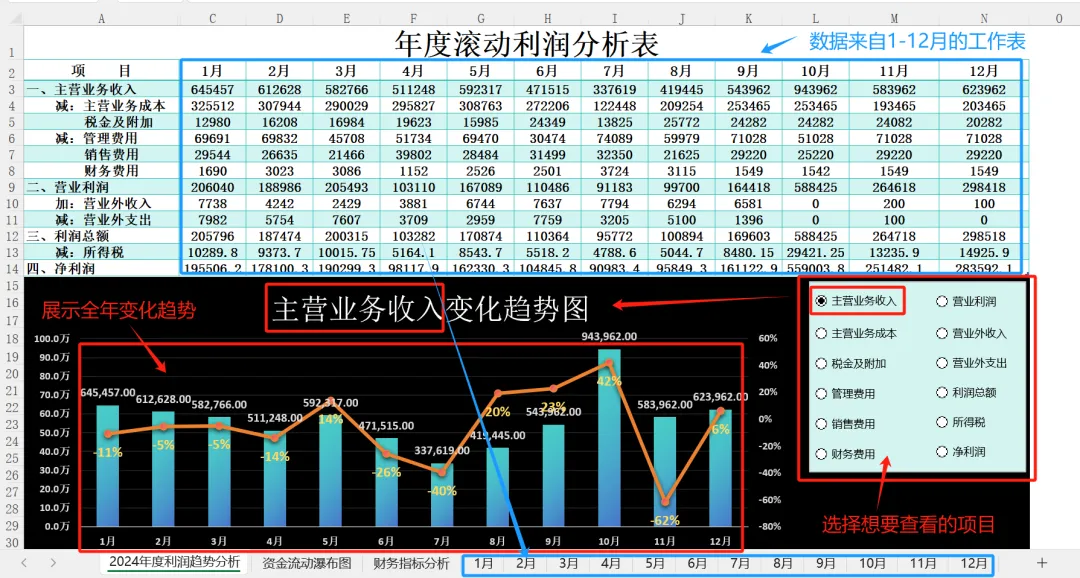Click the 二、营业利润 row label
1080x578 pixels.
pyautogui.click(x=68, y=187)
